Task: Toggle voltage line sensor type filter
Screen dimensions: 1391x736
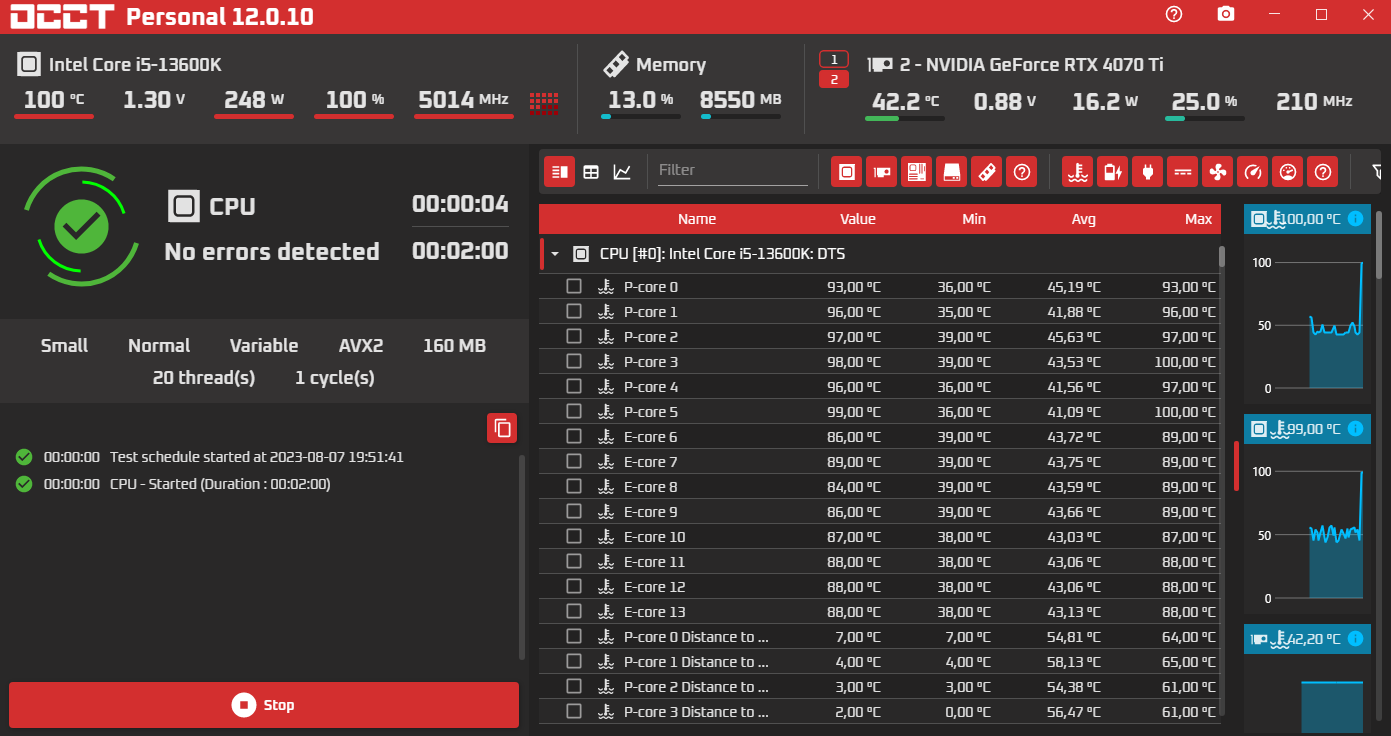Action: tap(1183, 172)
